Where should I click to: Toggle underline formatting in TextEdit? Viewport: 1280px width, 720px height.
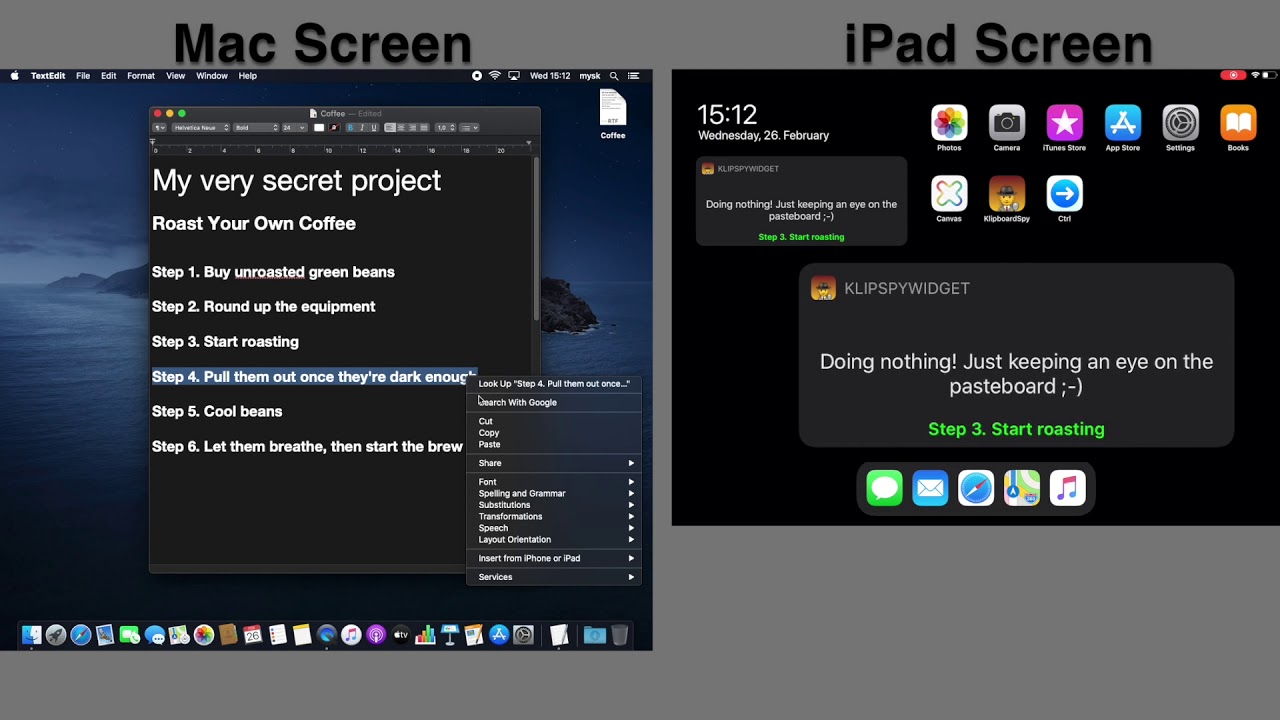pyautogui.click(x=374, y=127)
